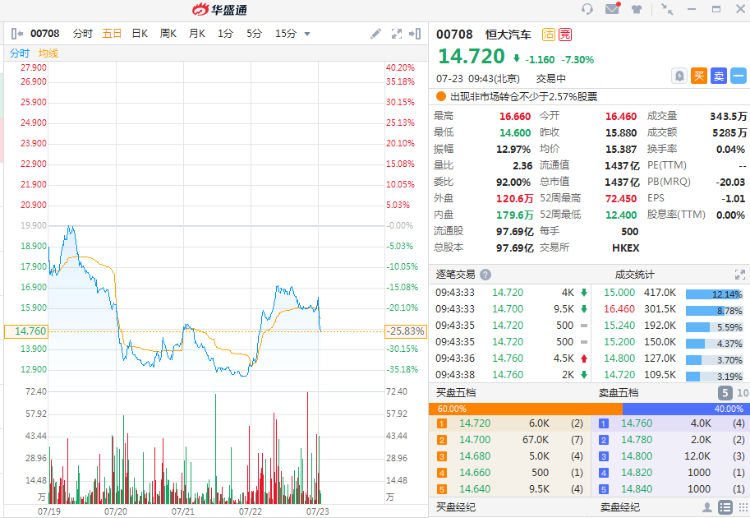
Task: Click the blue Sell button
Action: click(718, 76)
